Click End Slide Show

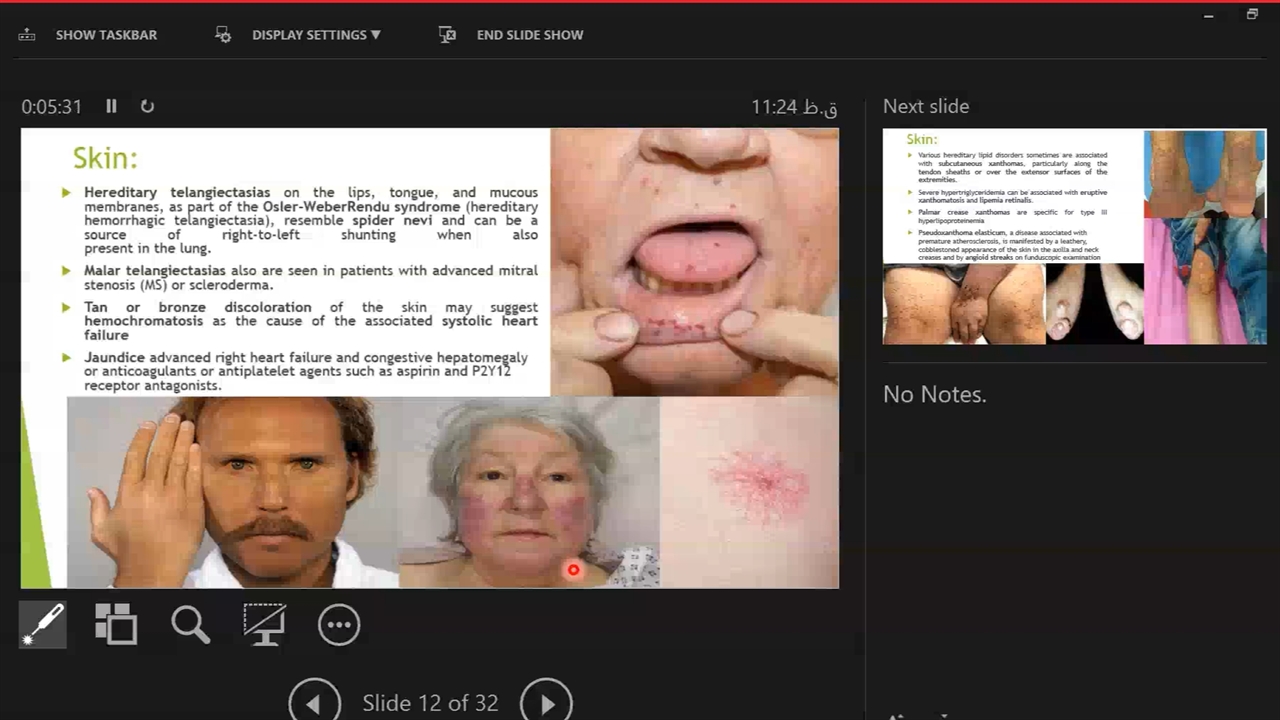512,35
